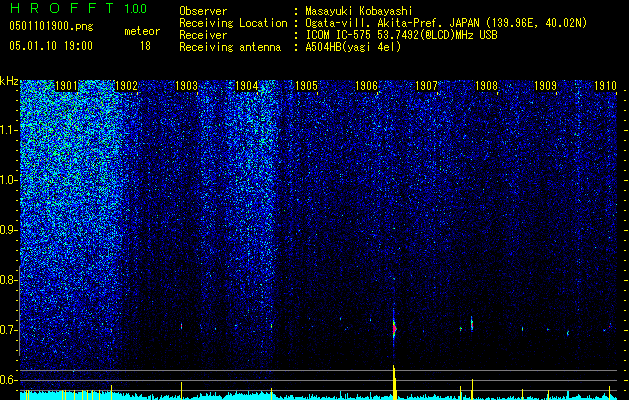The image size is (629, 400).
Task: Click the 1906 time axis marker
Action: [366, 86]
